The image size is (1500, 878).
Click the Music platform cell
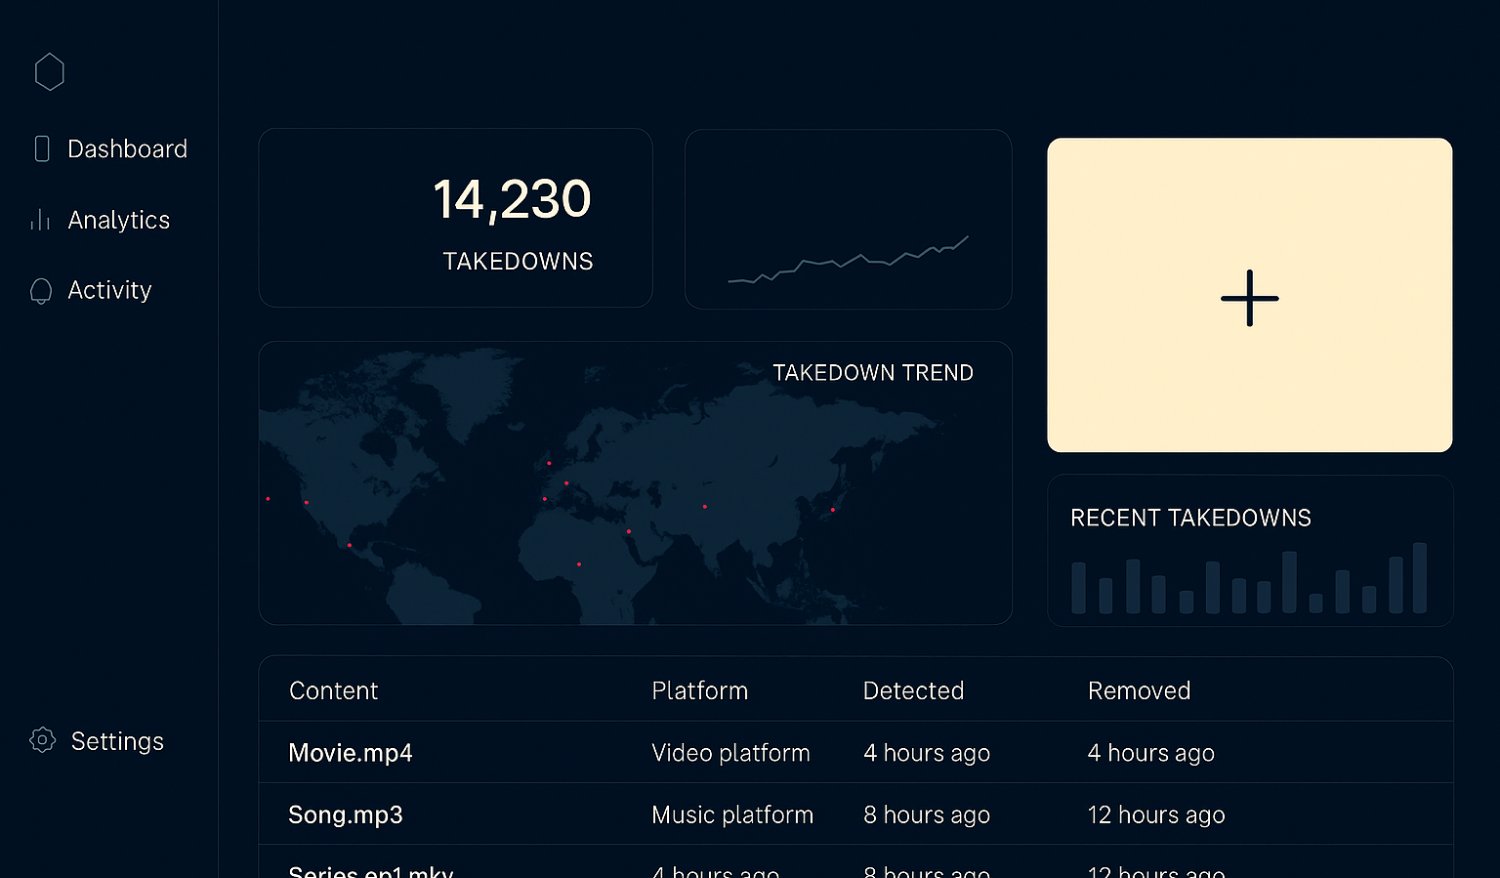click(733, 815)
